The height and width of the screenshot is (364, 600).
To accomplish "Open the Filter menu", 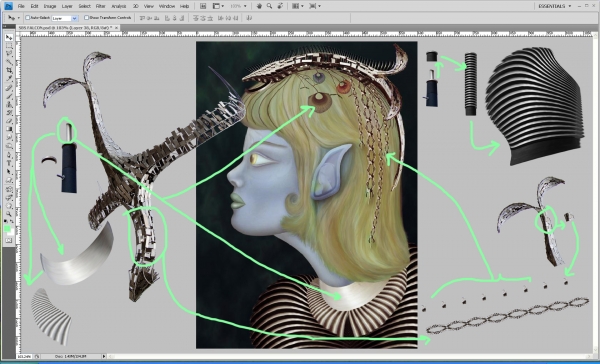I will (x=101, y=6).
